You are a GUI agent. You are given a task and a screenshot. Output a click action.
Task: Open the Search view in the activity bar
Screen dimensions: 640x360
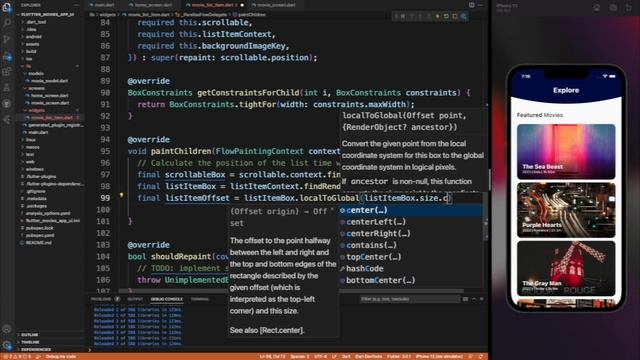[x=7, y=23]
